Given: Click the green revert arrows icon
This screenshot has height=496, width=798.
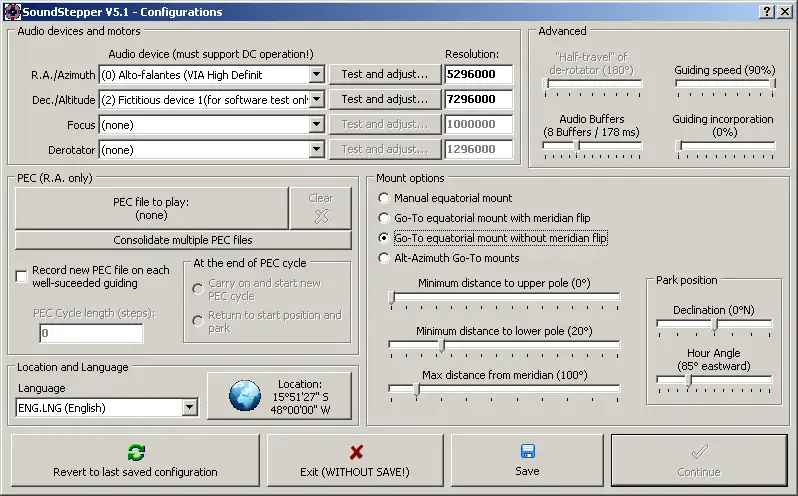Looking at the screenshot, I should [x=136, y=452].
